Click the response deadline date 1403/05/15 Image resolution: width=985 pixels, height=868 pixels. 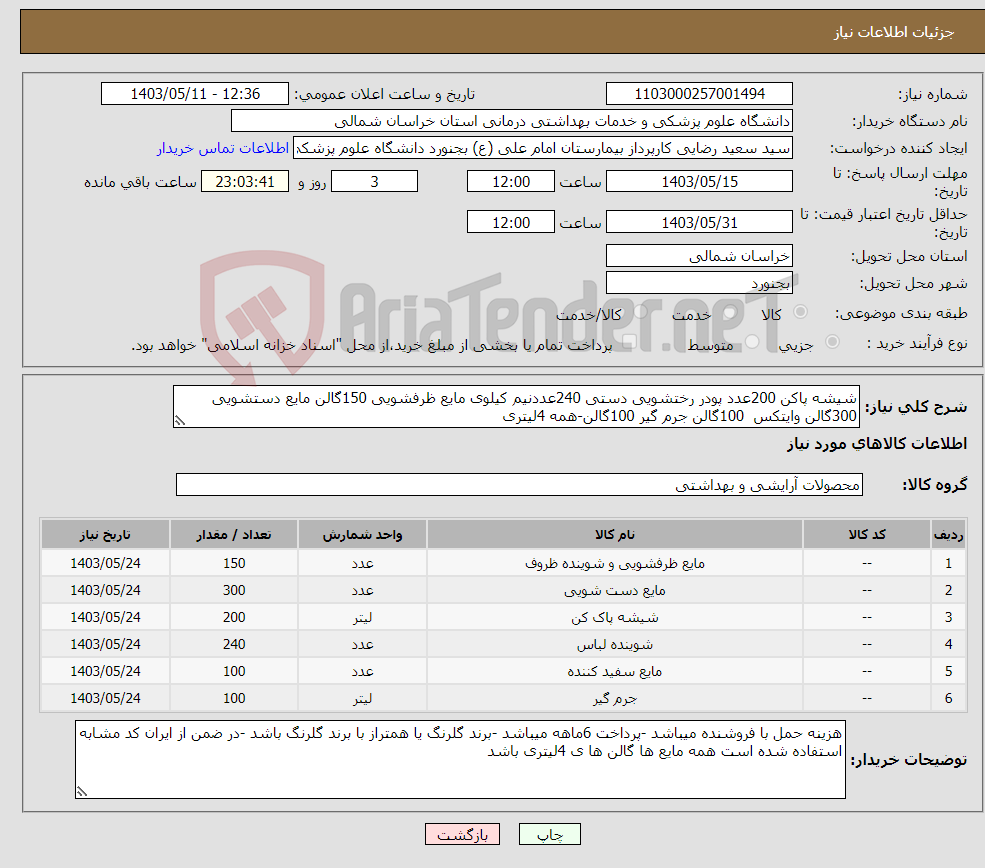coord(699,182)
